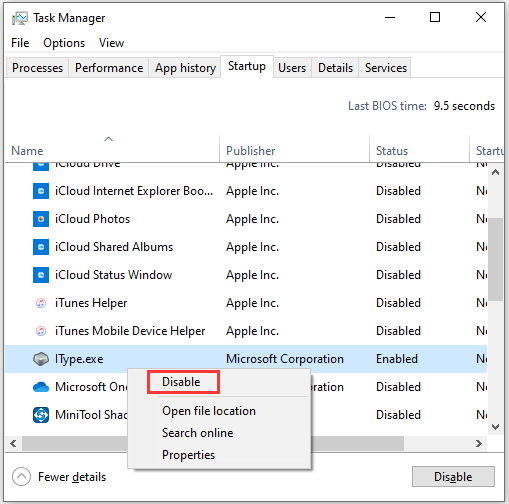Close the Task Manager window
This screenshot has height=504, width=509.
click(x=481, y=17)
